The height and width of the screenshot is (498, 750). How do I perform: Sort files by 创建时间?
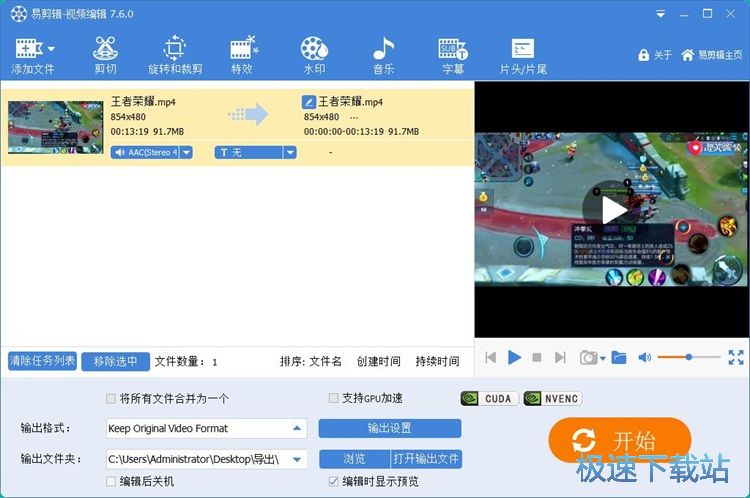(378, 361)
